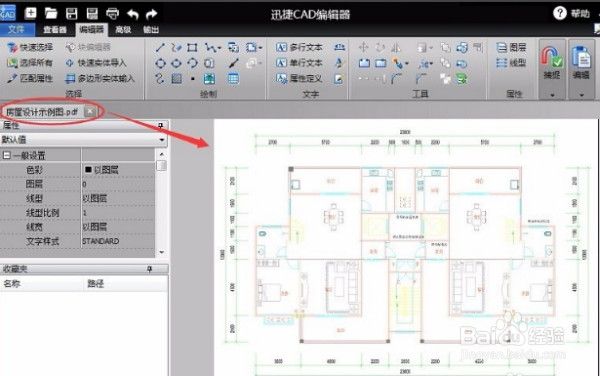Click Match Properties (匹配属性)
Viewport: 600px width, 376px height.
30,78
